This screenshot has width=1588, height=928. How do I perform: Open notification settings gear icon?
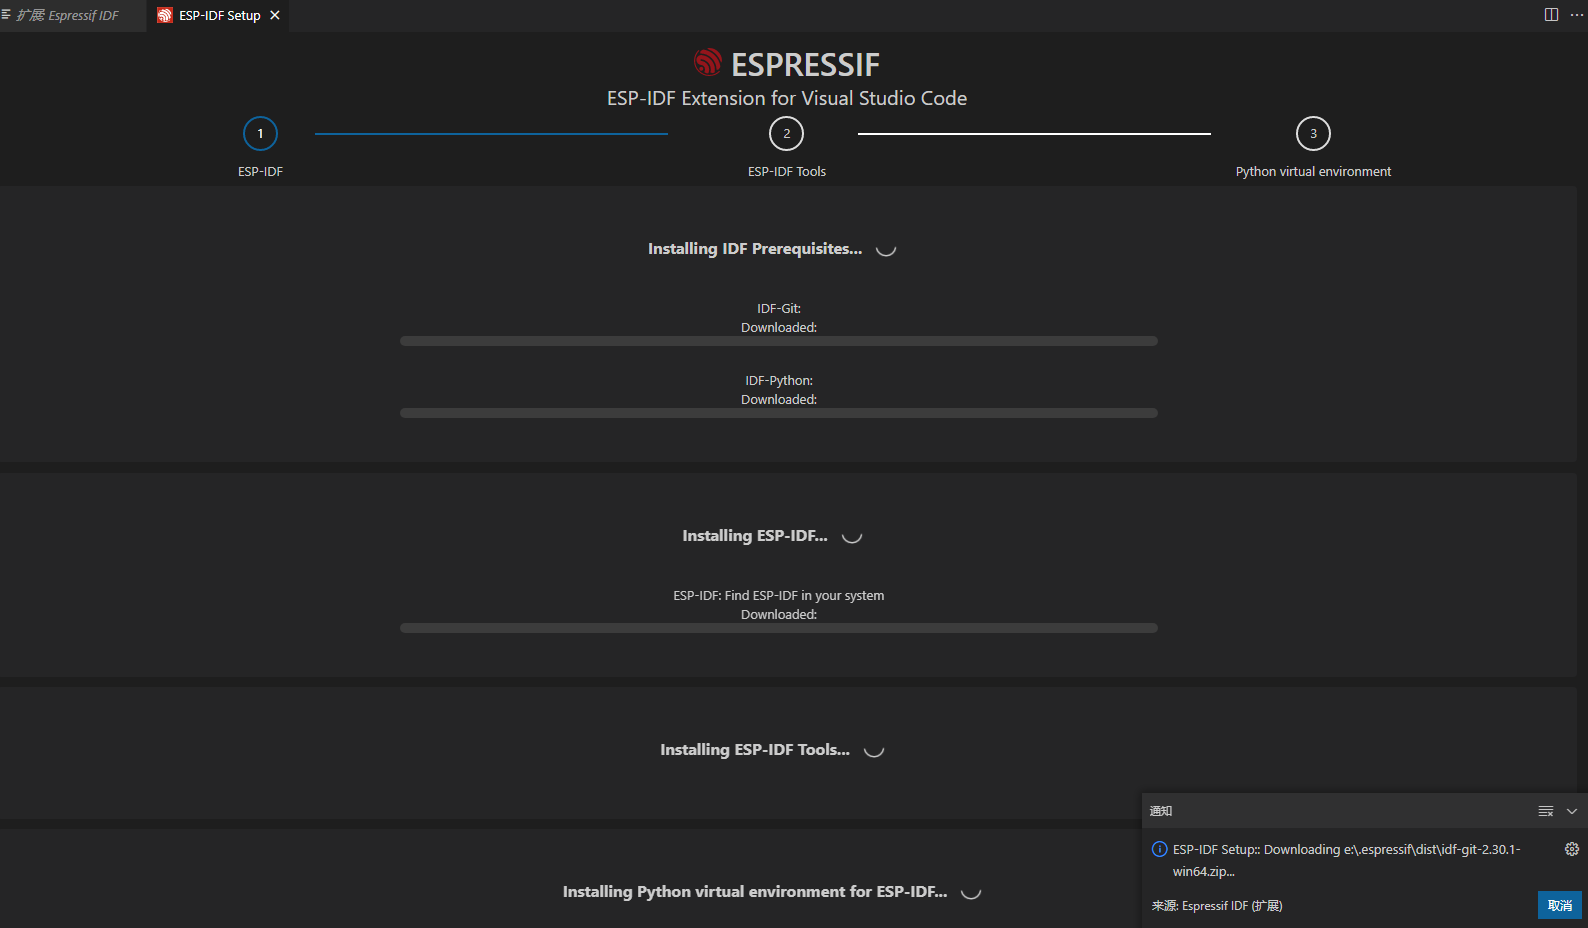click(x=1572, y=849)
